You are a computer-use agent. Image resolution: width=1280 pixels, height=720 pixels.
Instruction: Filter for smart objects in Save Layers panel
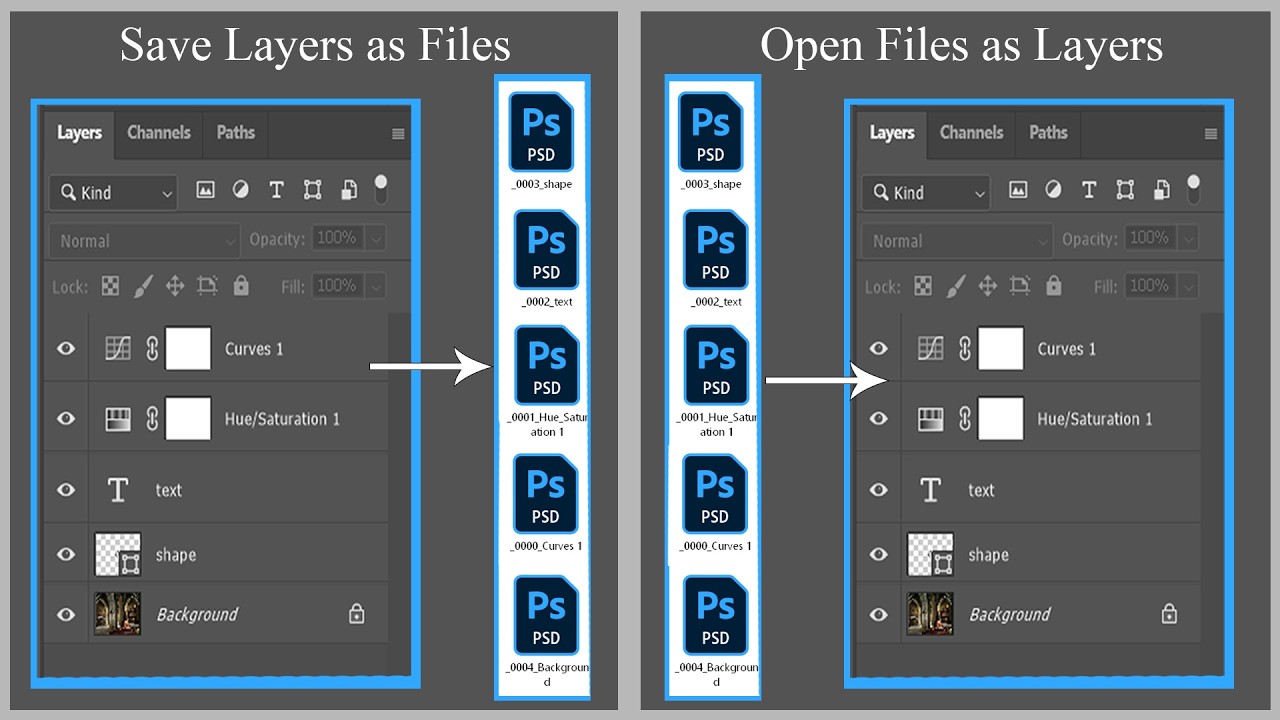click(x=348, y=190)
